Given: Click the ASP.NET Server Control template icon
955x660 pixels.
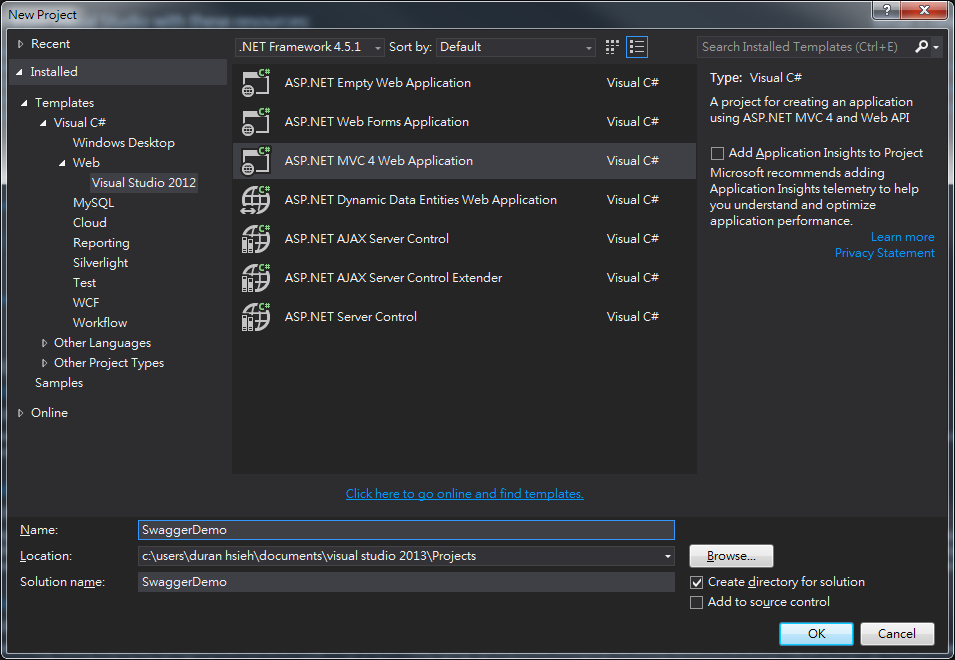Looking at the screenshot, I should 256,317.
